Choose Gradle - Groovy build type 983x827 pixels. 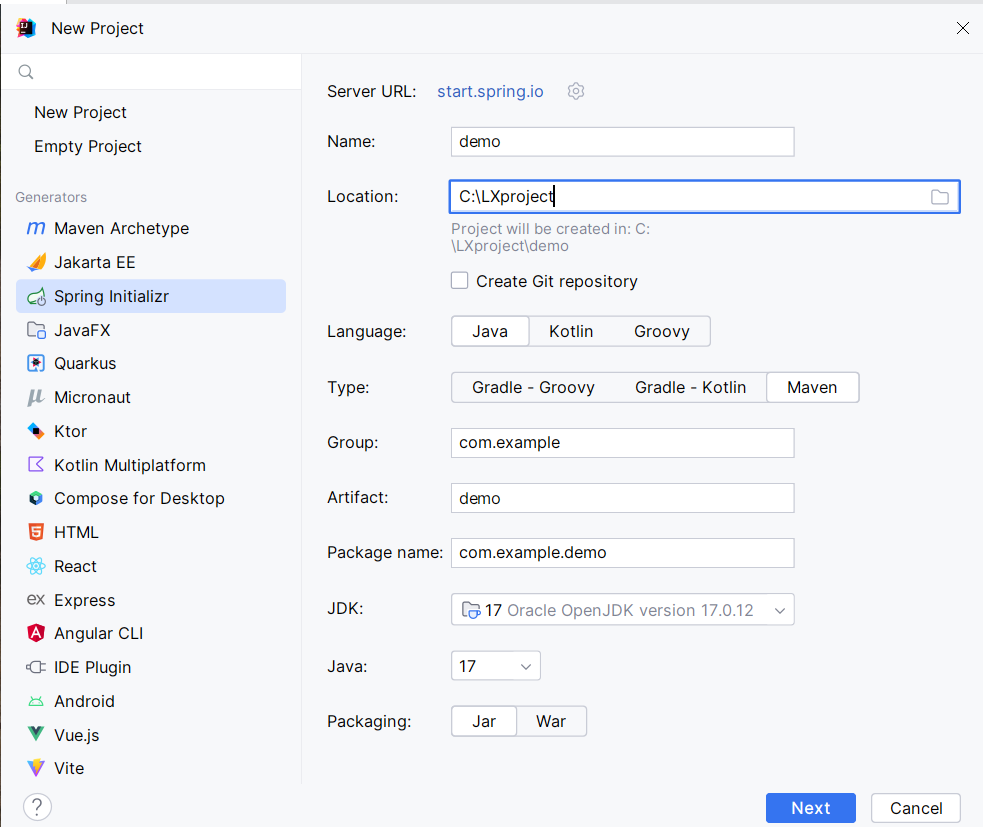click(534, 387)
